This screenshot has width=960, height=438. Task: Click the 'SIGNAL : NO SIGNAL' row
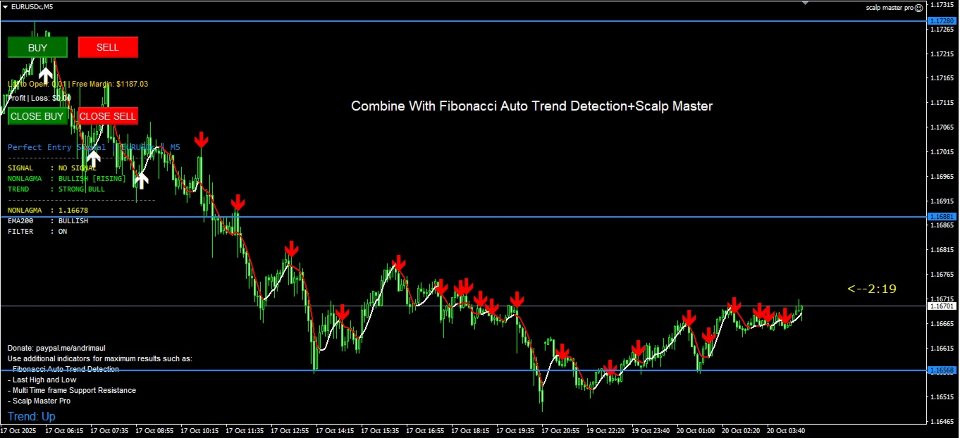(52, 168)
